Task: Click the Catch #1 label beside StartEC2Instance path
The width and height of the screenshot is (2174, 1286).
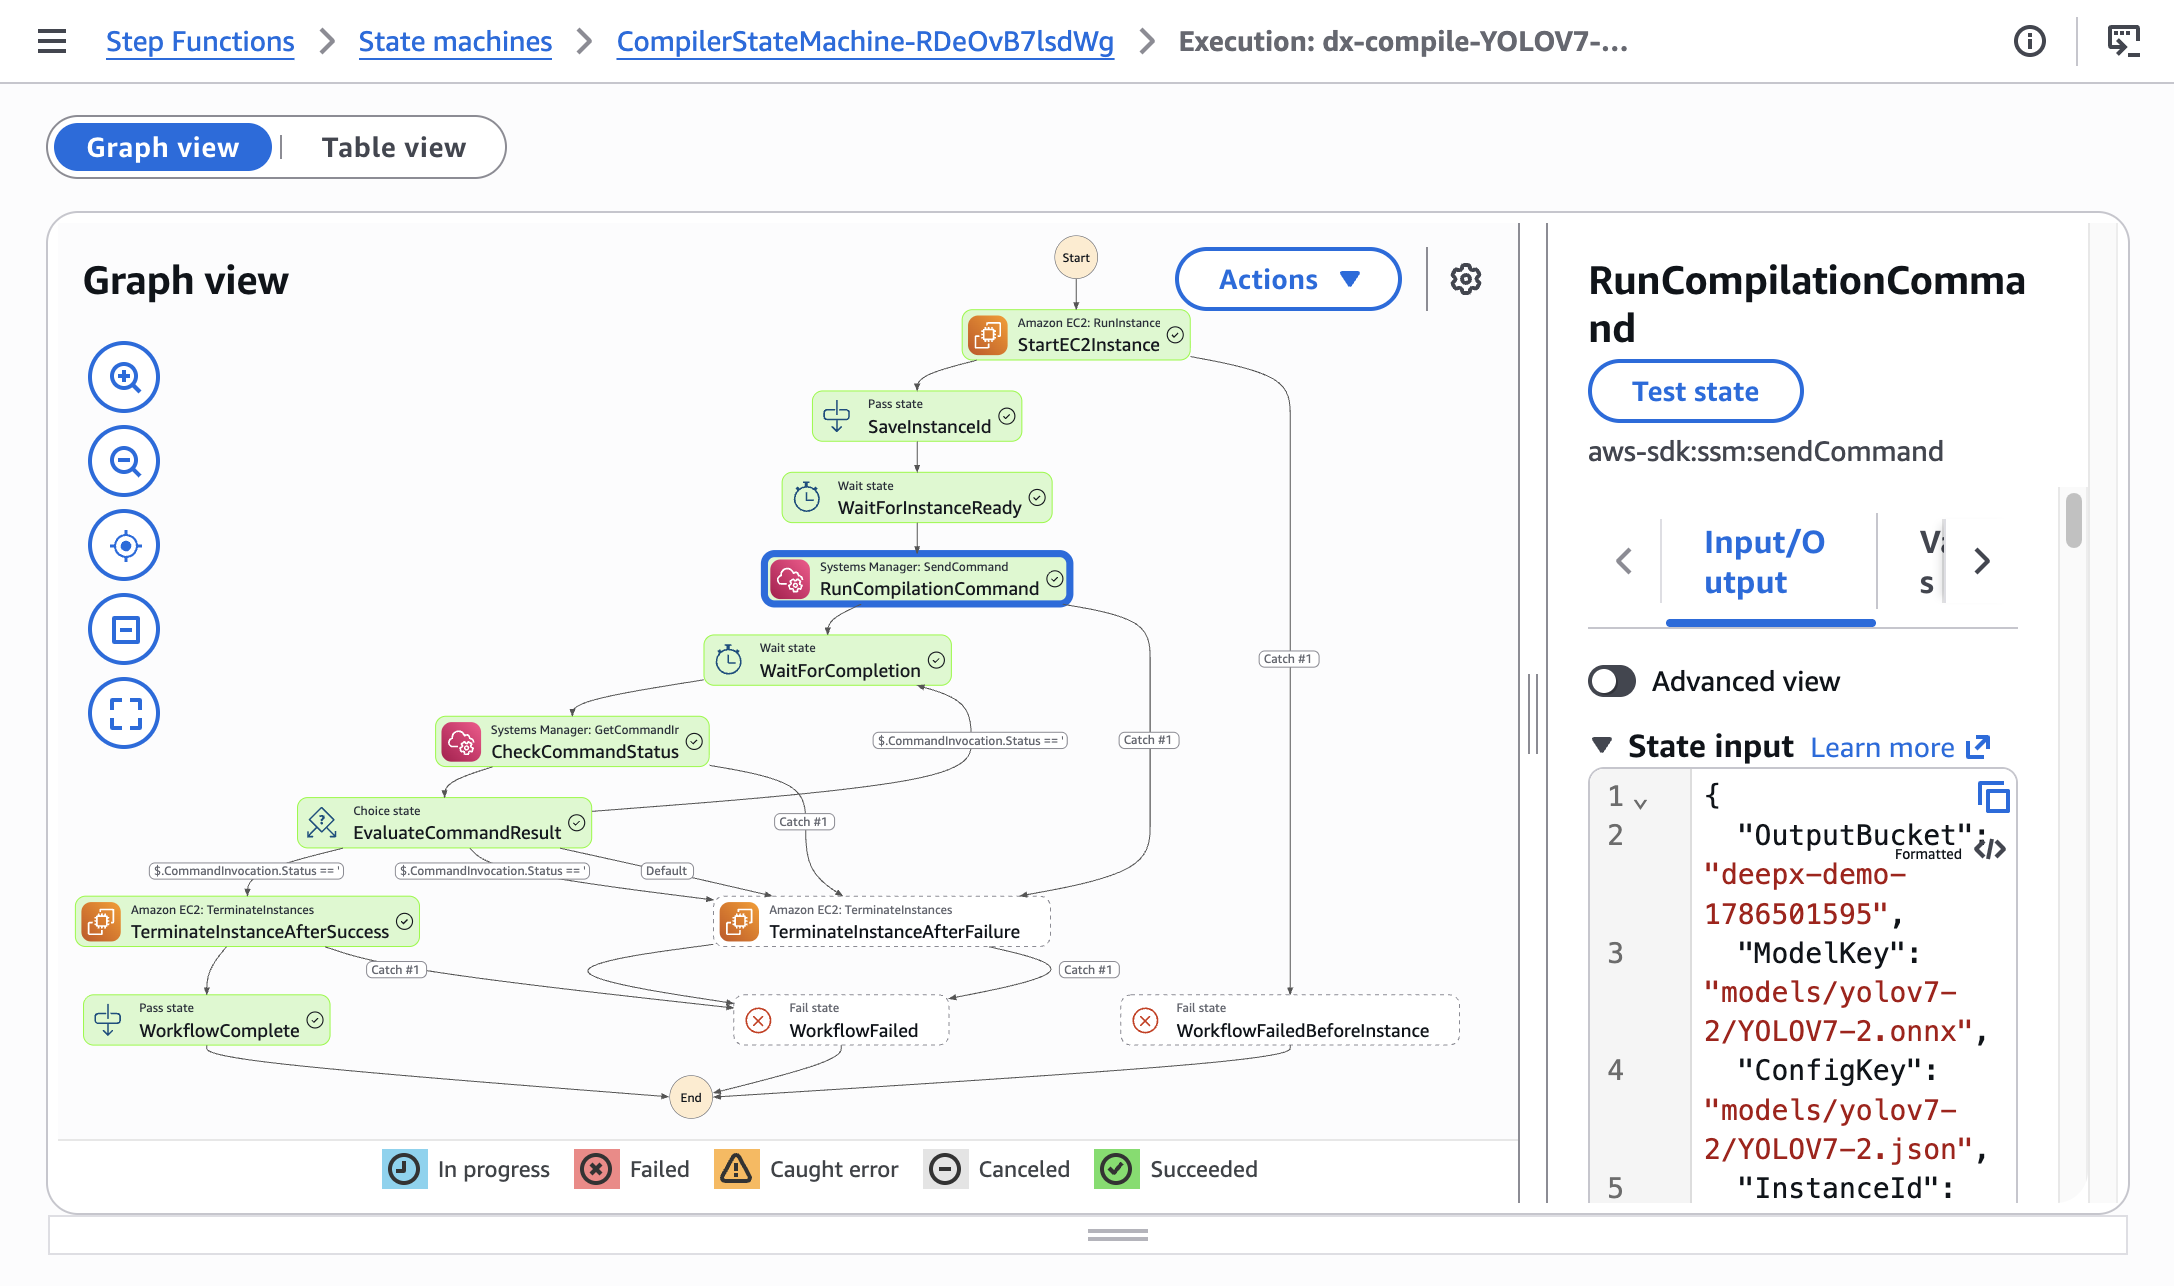Action: pyautogui.click(x=1288, y=658)
